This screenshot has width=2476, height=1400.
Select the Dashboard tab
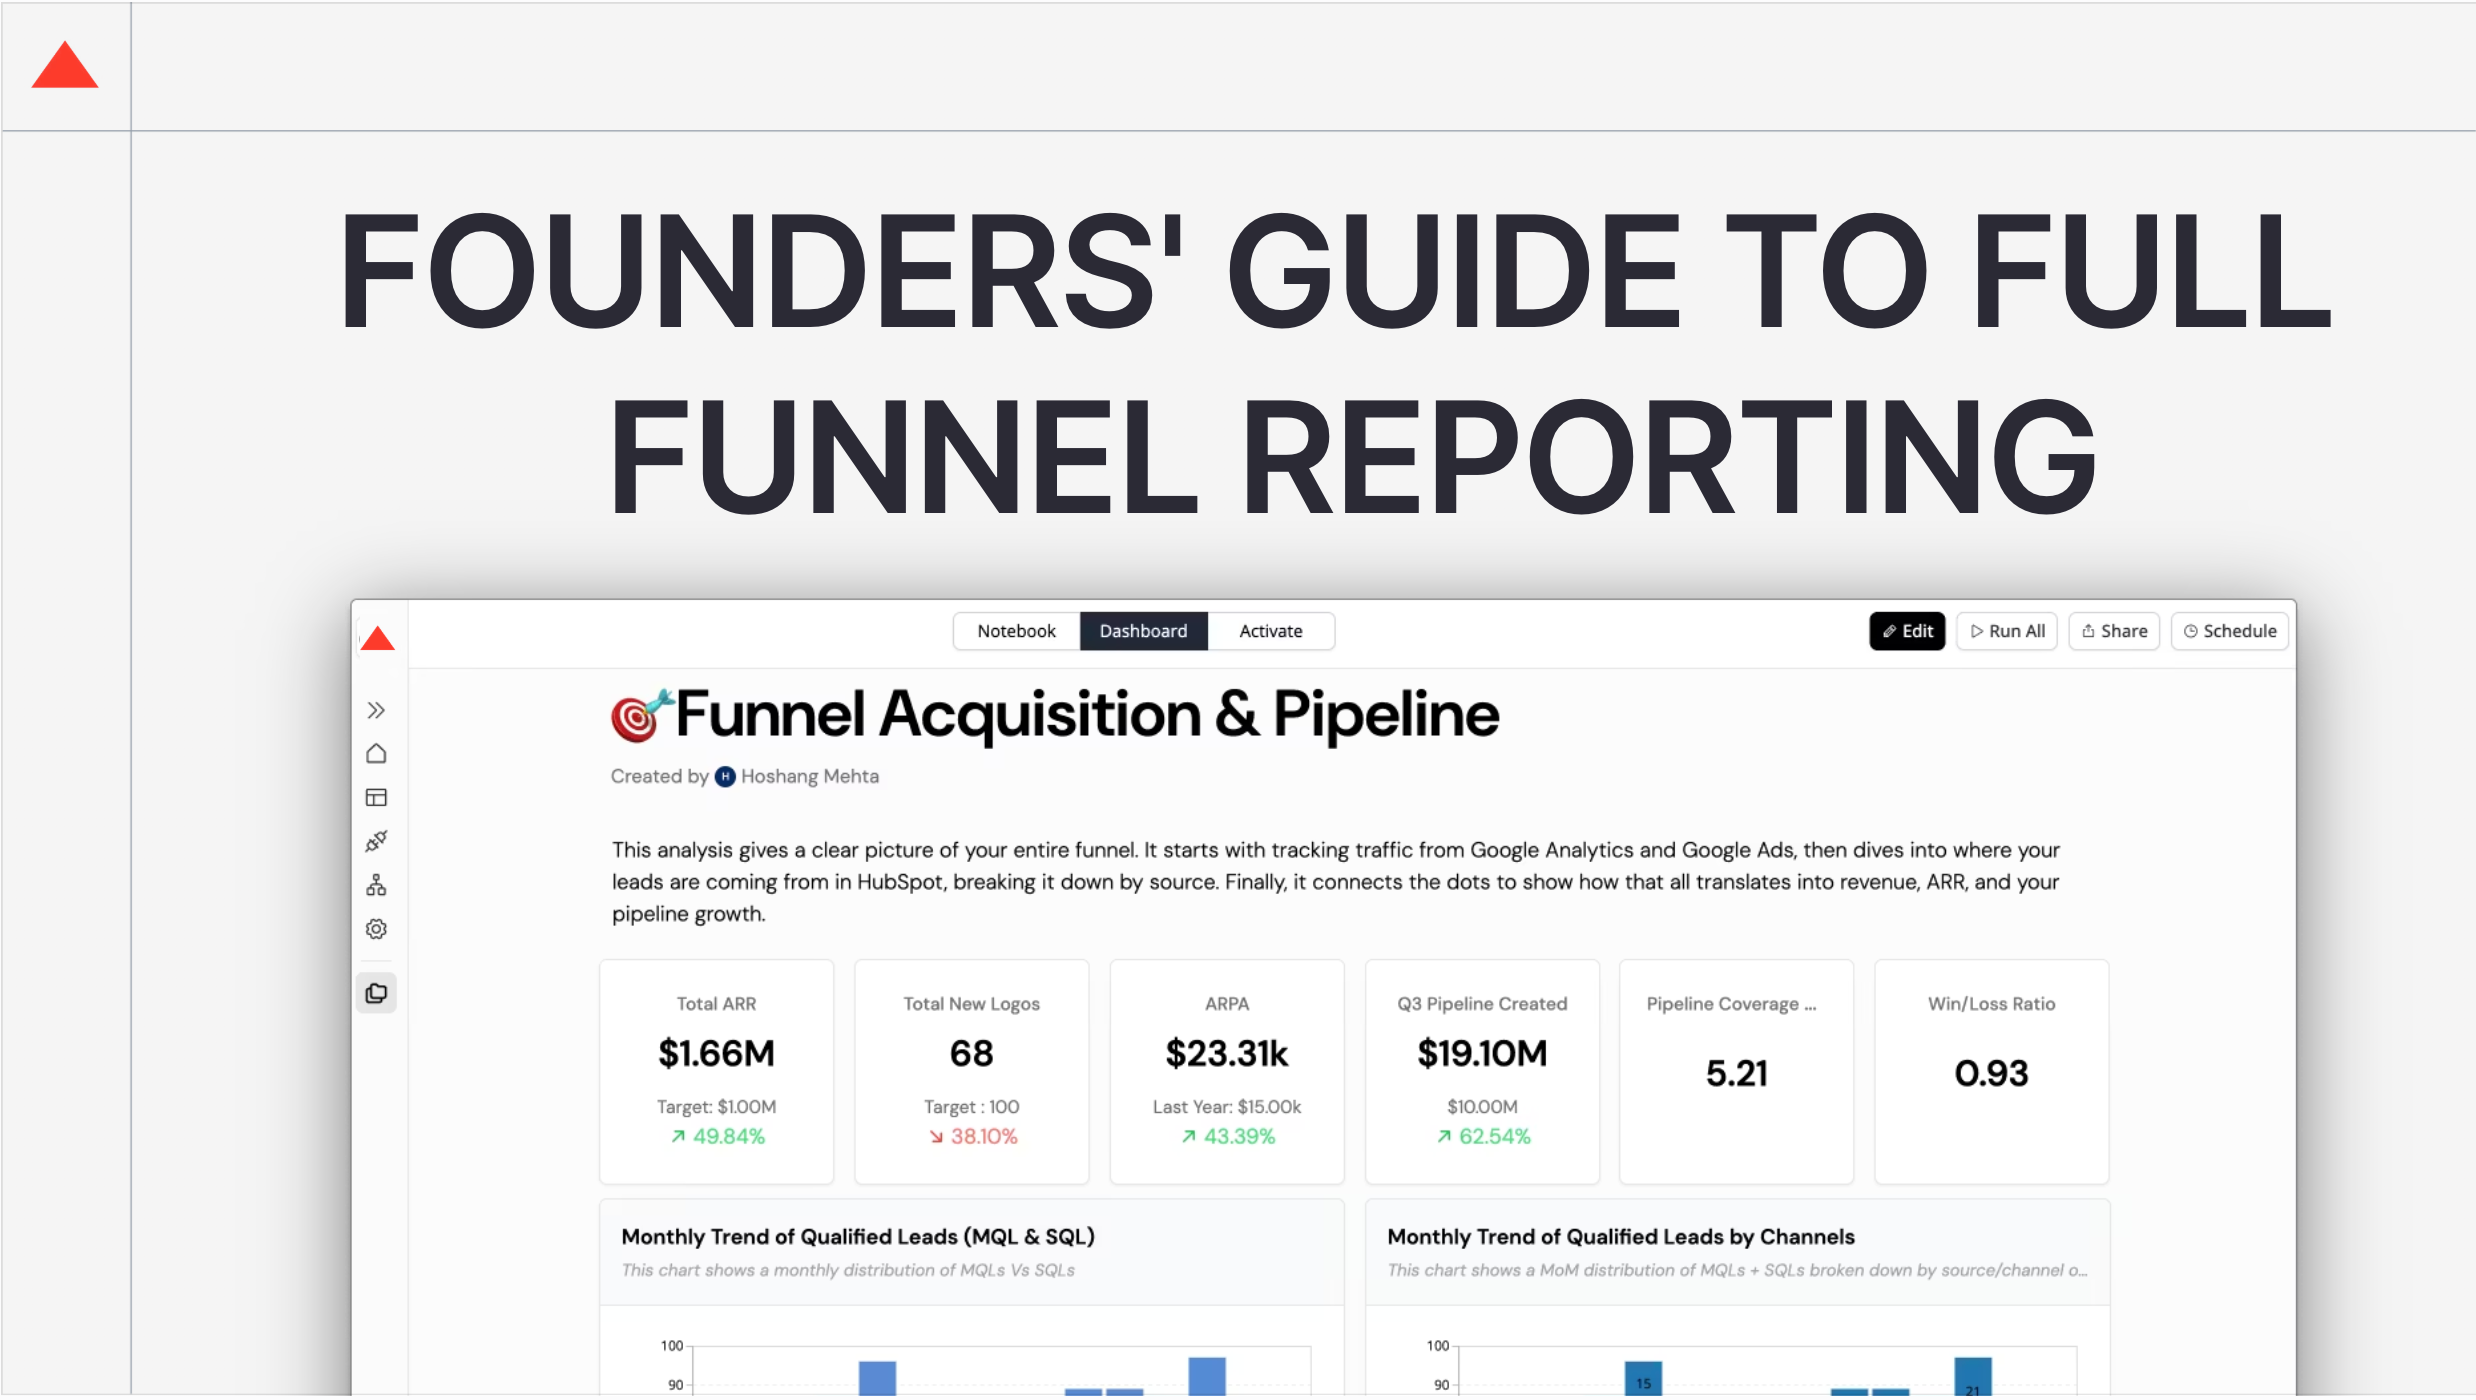1143,631
